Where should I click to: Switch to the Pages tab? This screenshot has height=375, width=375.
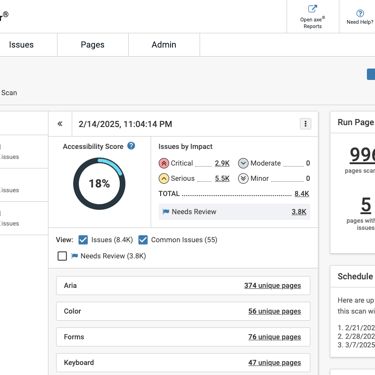tap(93, 45)
